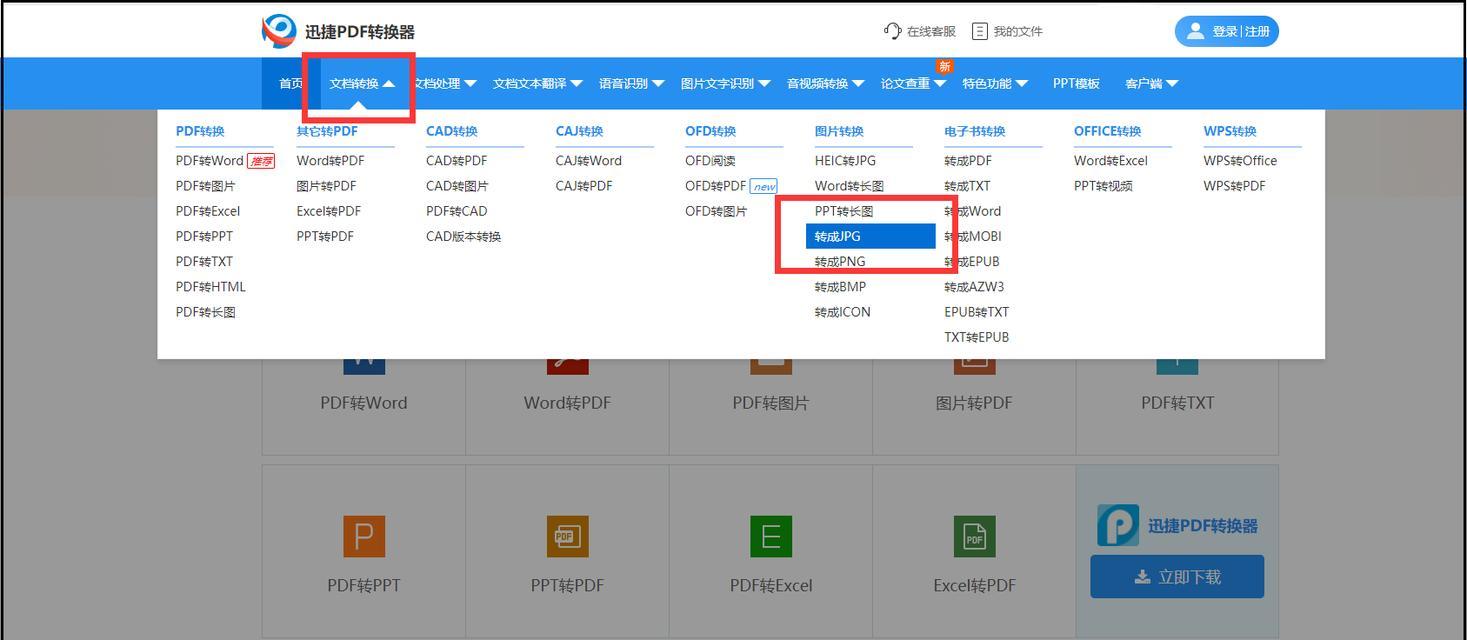Expand the 语音识别 menu
This screenshot has width=1467, height=640.
[x=632, y=83]
